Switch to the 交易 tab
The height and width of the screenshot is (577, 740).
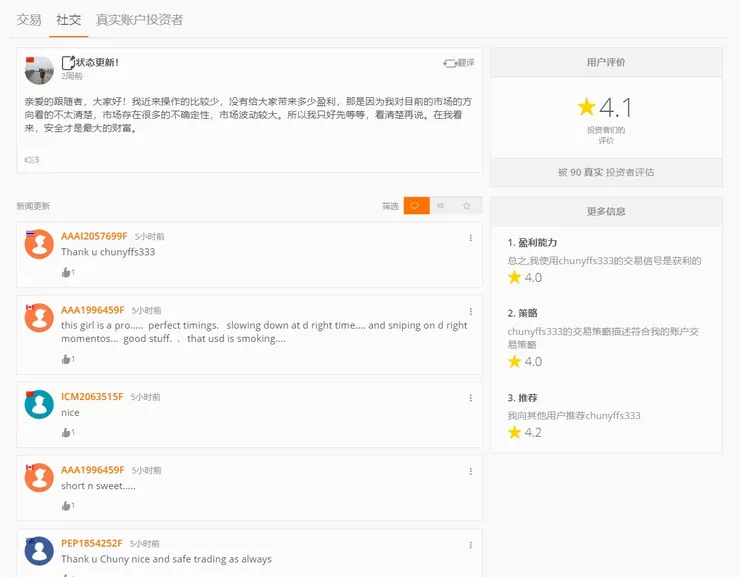29,20
